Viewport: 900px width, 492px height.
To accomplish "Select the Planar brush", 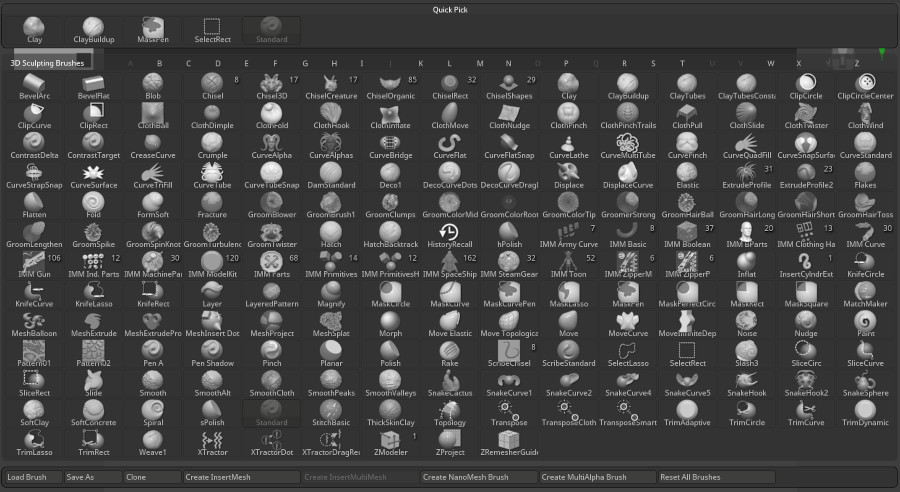I will pyautogui.click(x=331, y=354).
